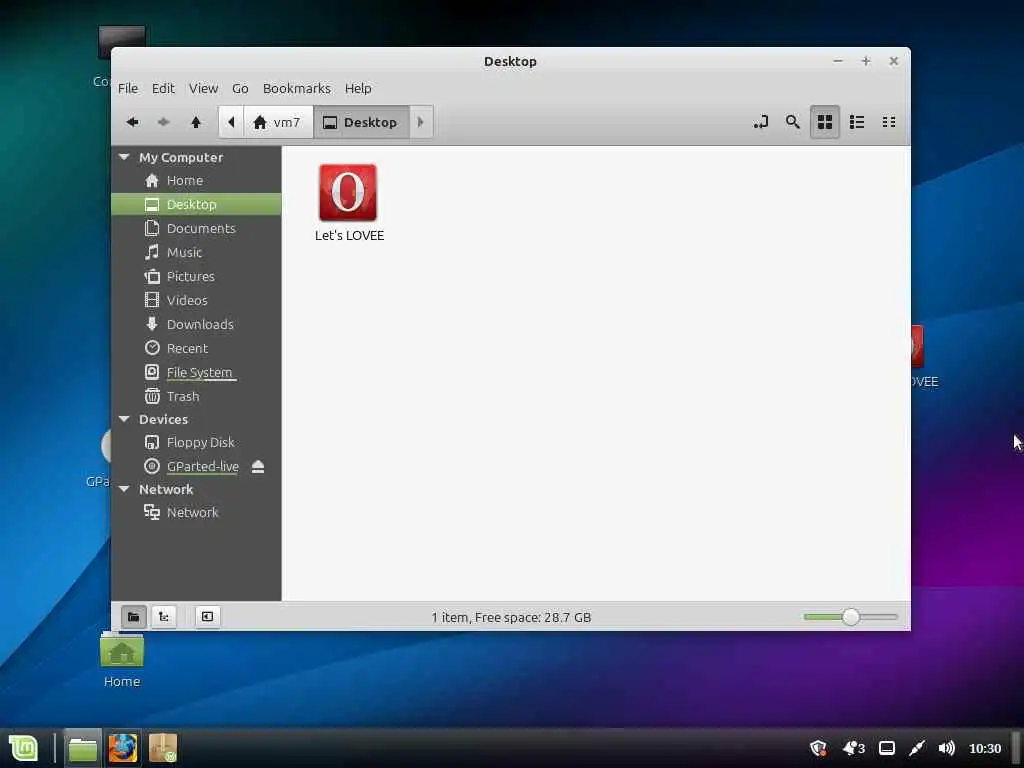Screen dimensions: 1024x768
Task: Click the display tray icon
Action: click(x=887, y=748)
